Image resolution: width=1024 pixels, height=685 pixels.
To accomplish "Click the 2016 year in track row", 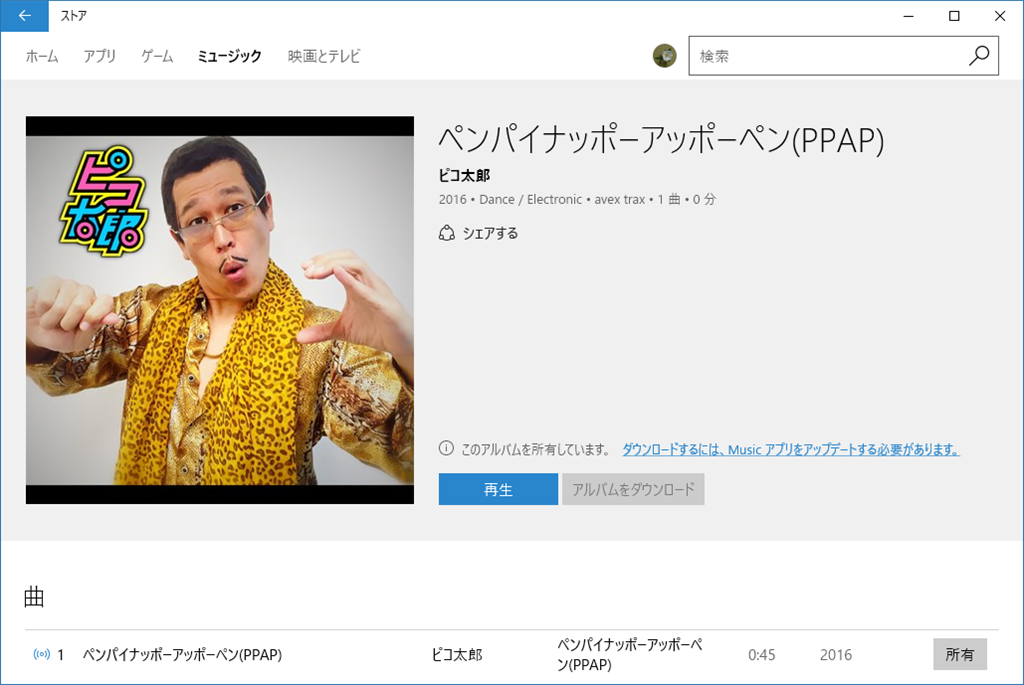I will 836,654.
